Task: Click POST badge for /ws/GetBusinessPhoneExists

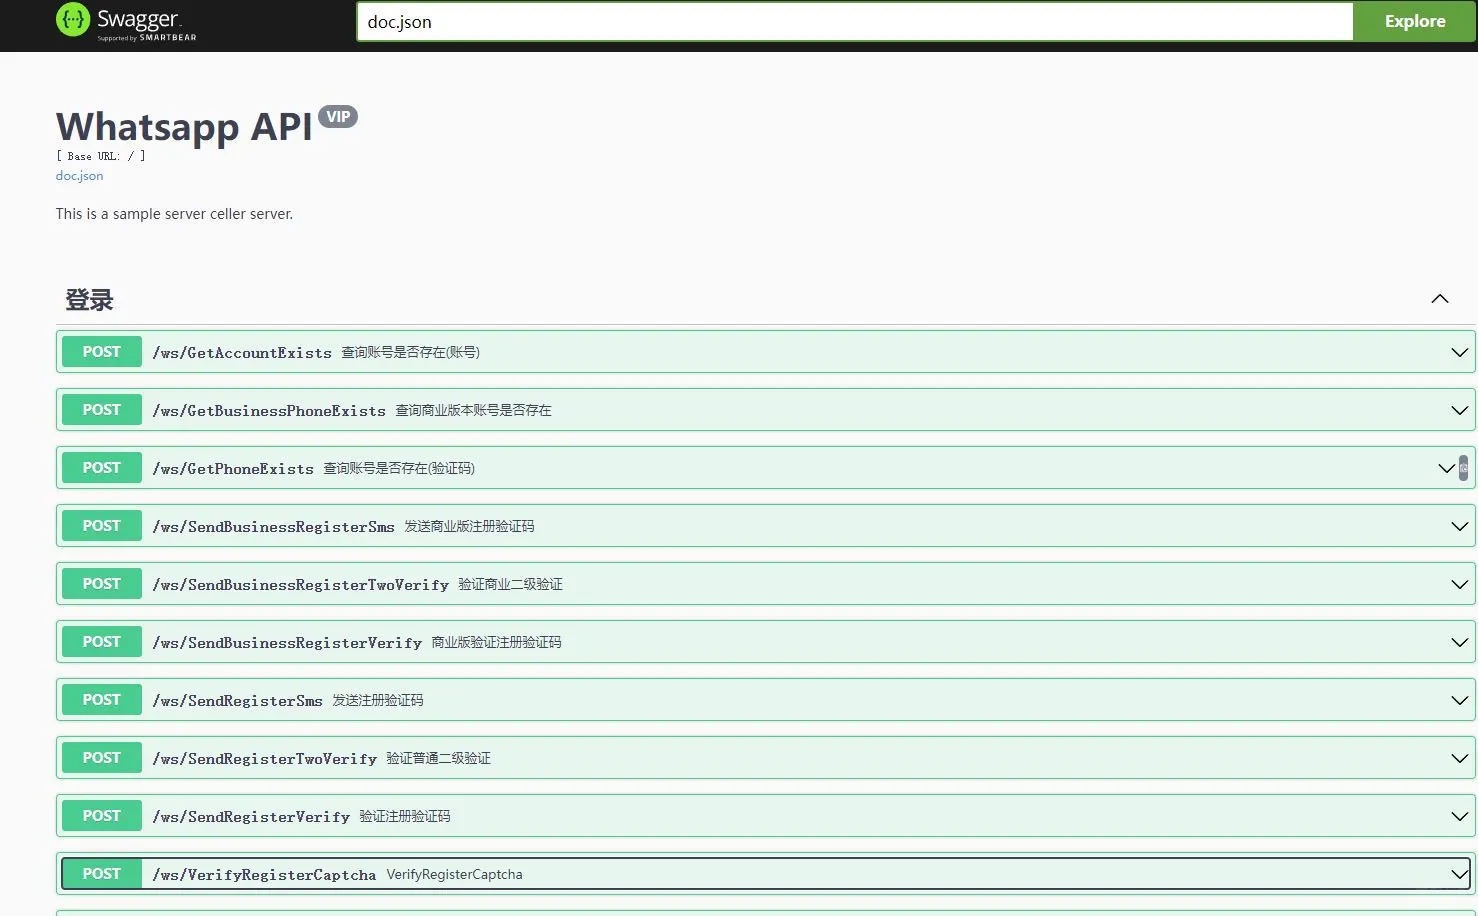Action: click(x=102, y=410)
